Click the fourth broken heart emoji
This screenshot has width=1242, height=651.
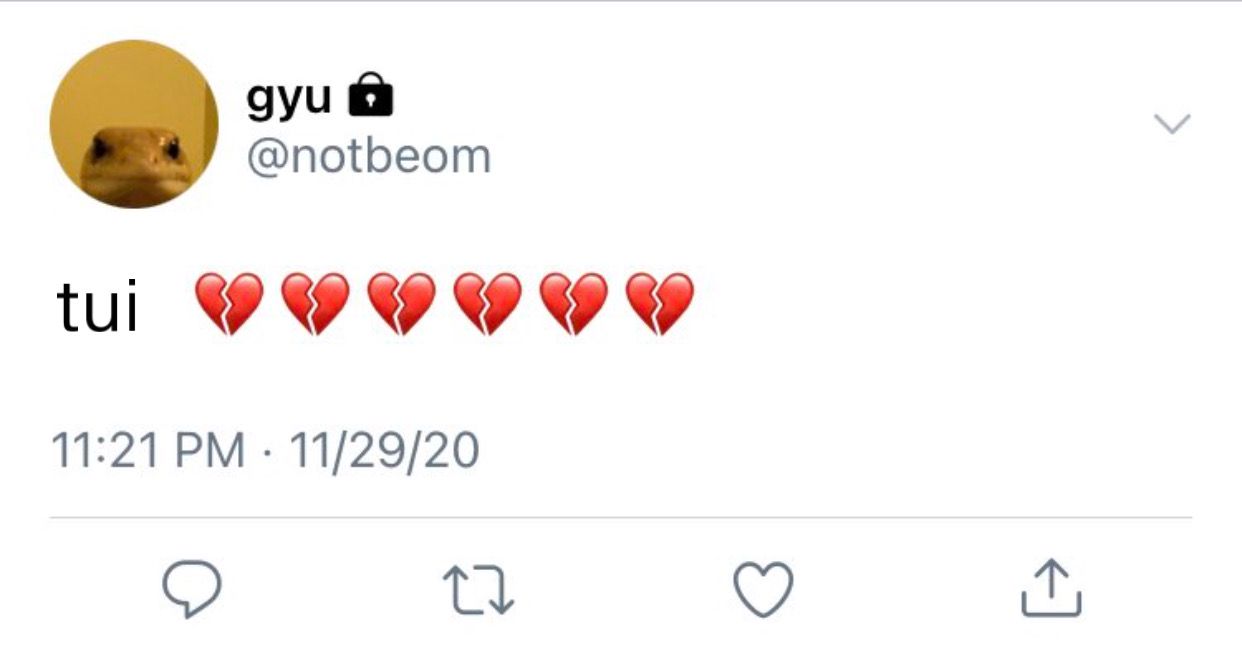487,303
